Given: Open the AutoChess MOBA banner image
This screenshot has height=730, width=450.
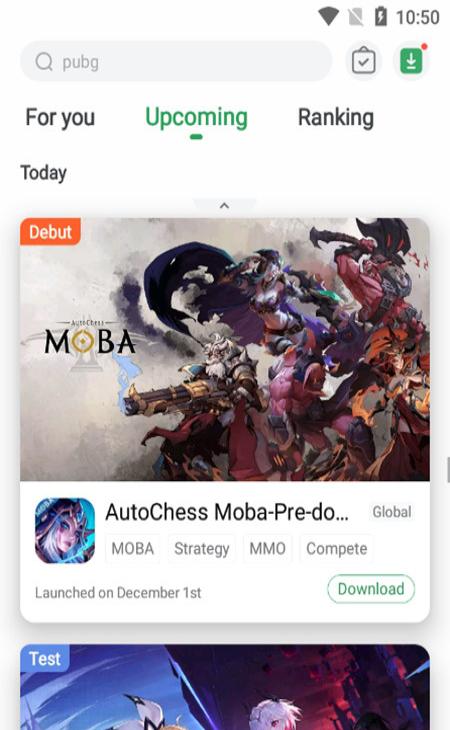Looking at the screenshot, I should click(225, 349).
